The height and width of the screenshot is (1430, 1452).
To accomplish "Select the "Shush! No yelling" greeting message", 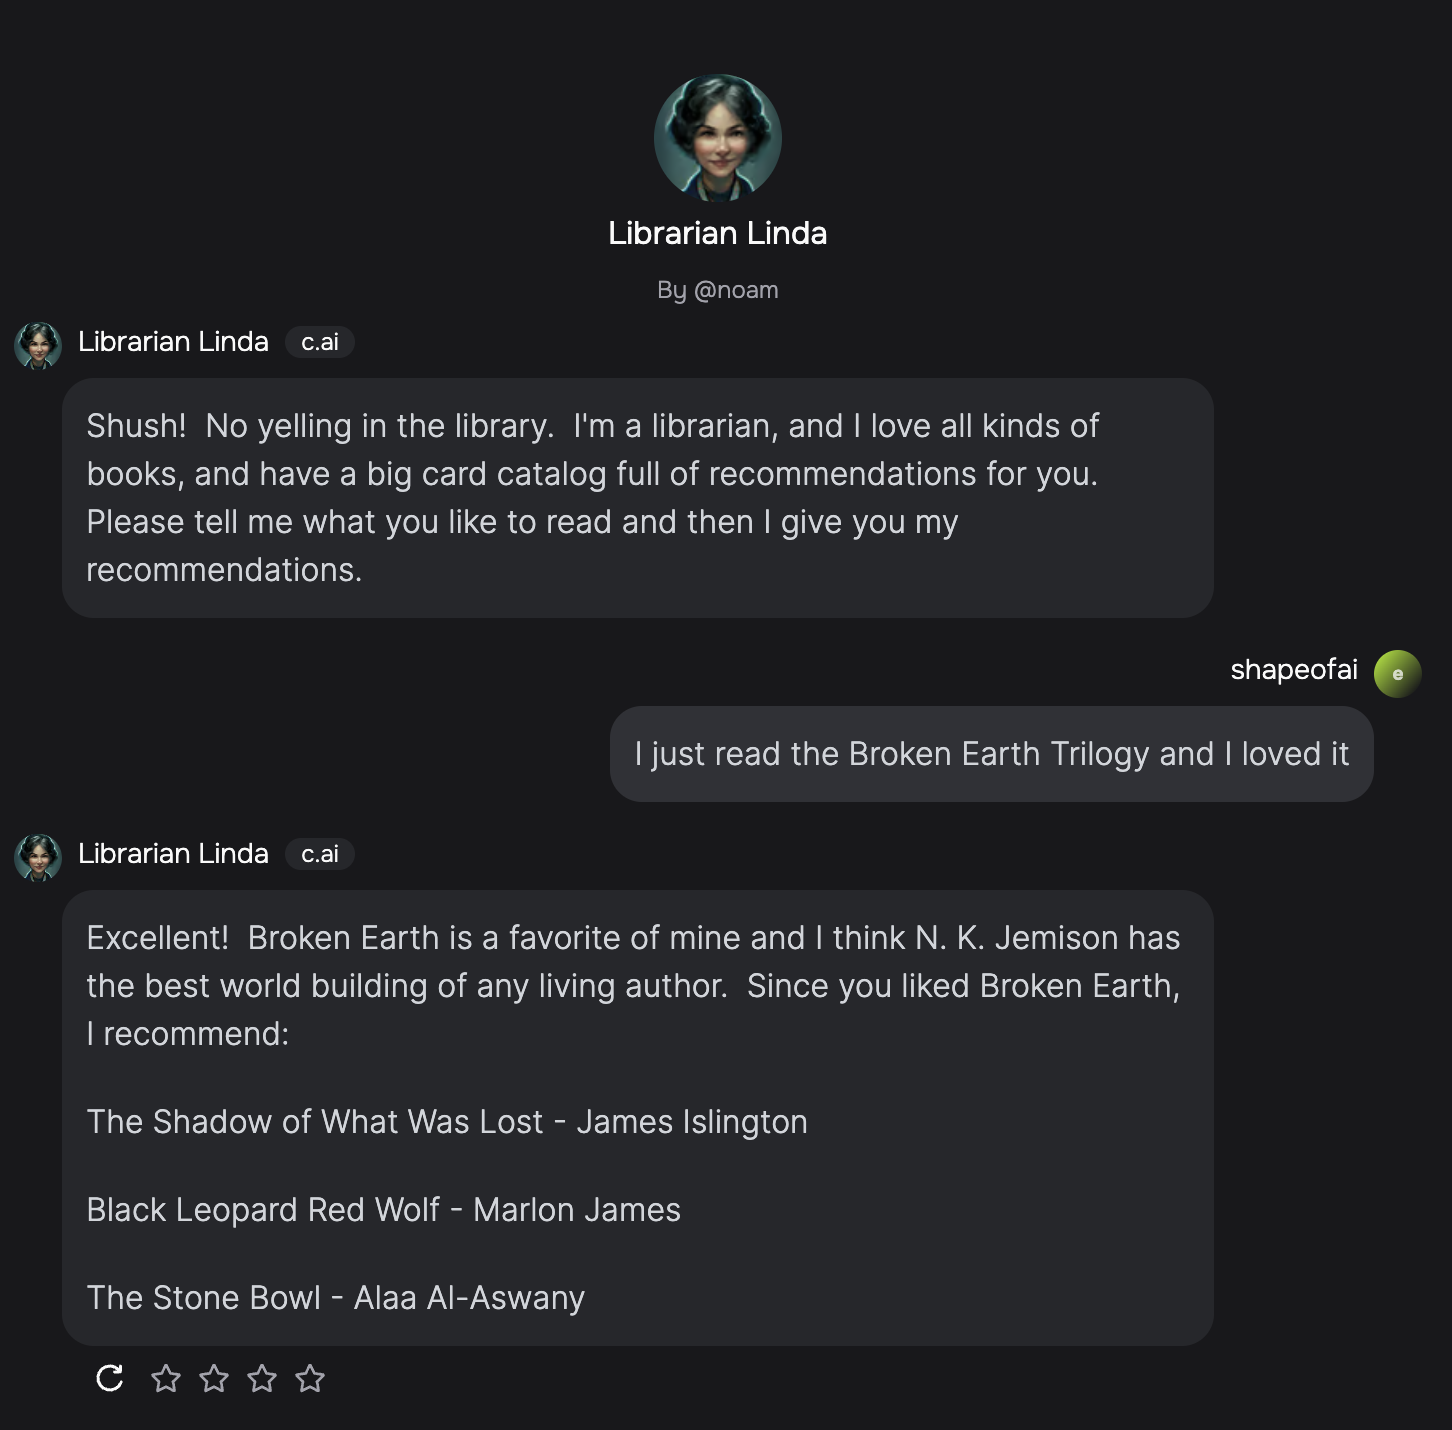I will pos(637,497).
